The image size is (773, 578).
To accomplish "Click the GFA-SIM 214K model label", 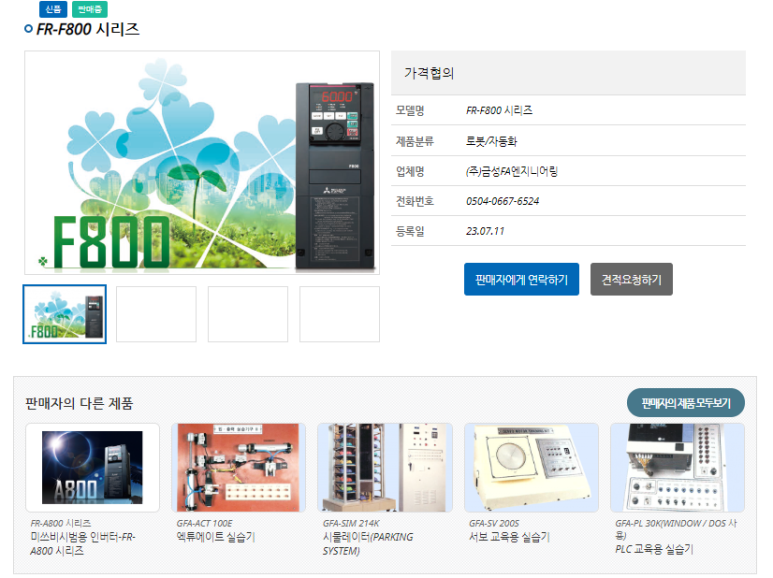I will pos(351,523).
